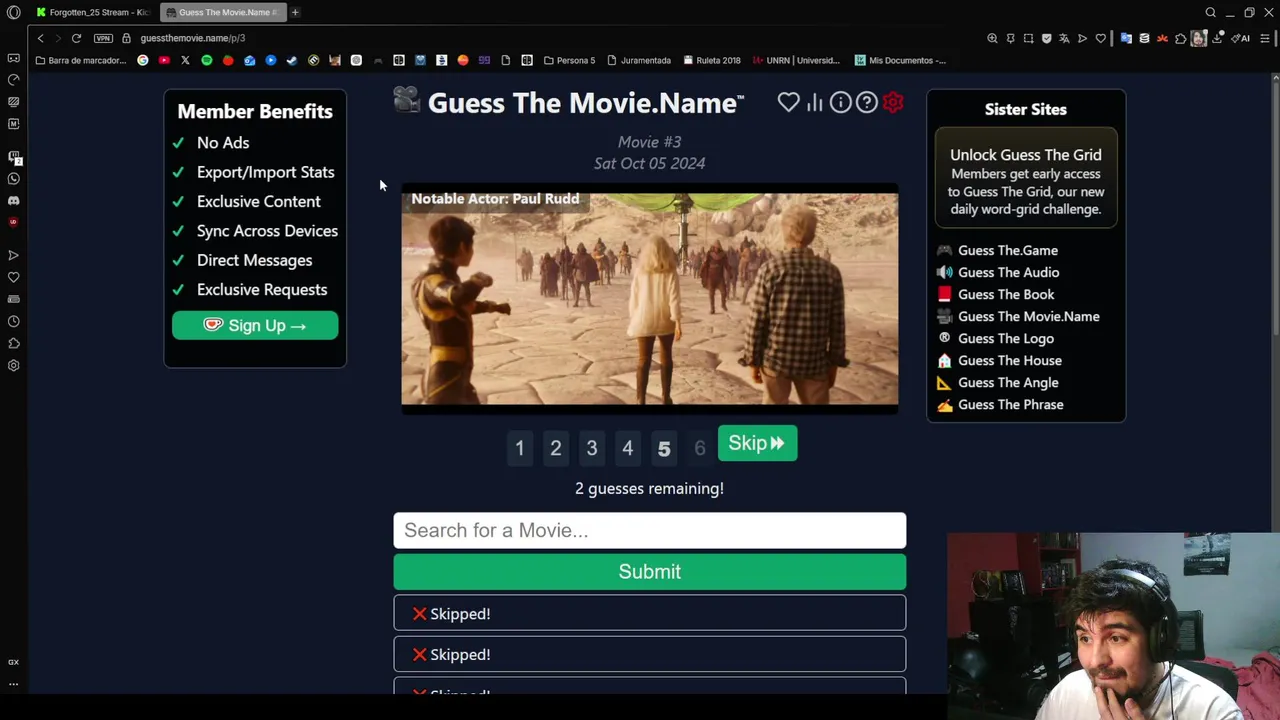Open the Mis Documentos bookmark

pyautogui.click(x=900, y=60)
